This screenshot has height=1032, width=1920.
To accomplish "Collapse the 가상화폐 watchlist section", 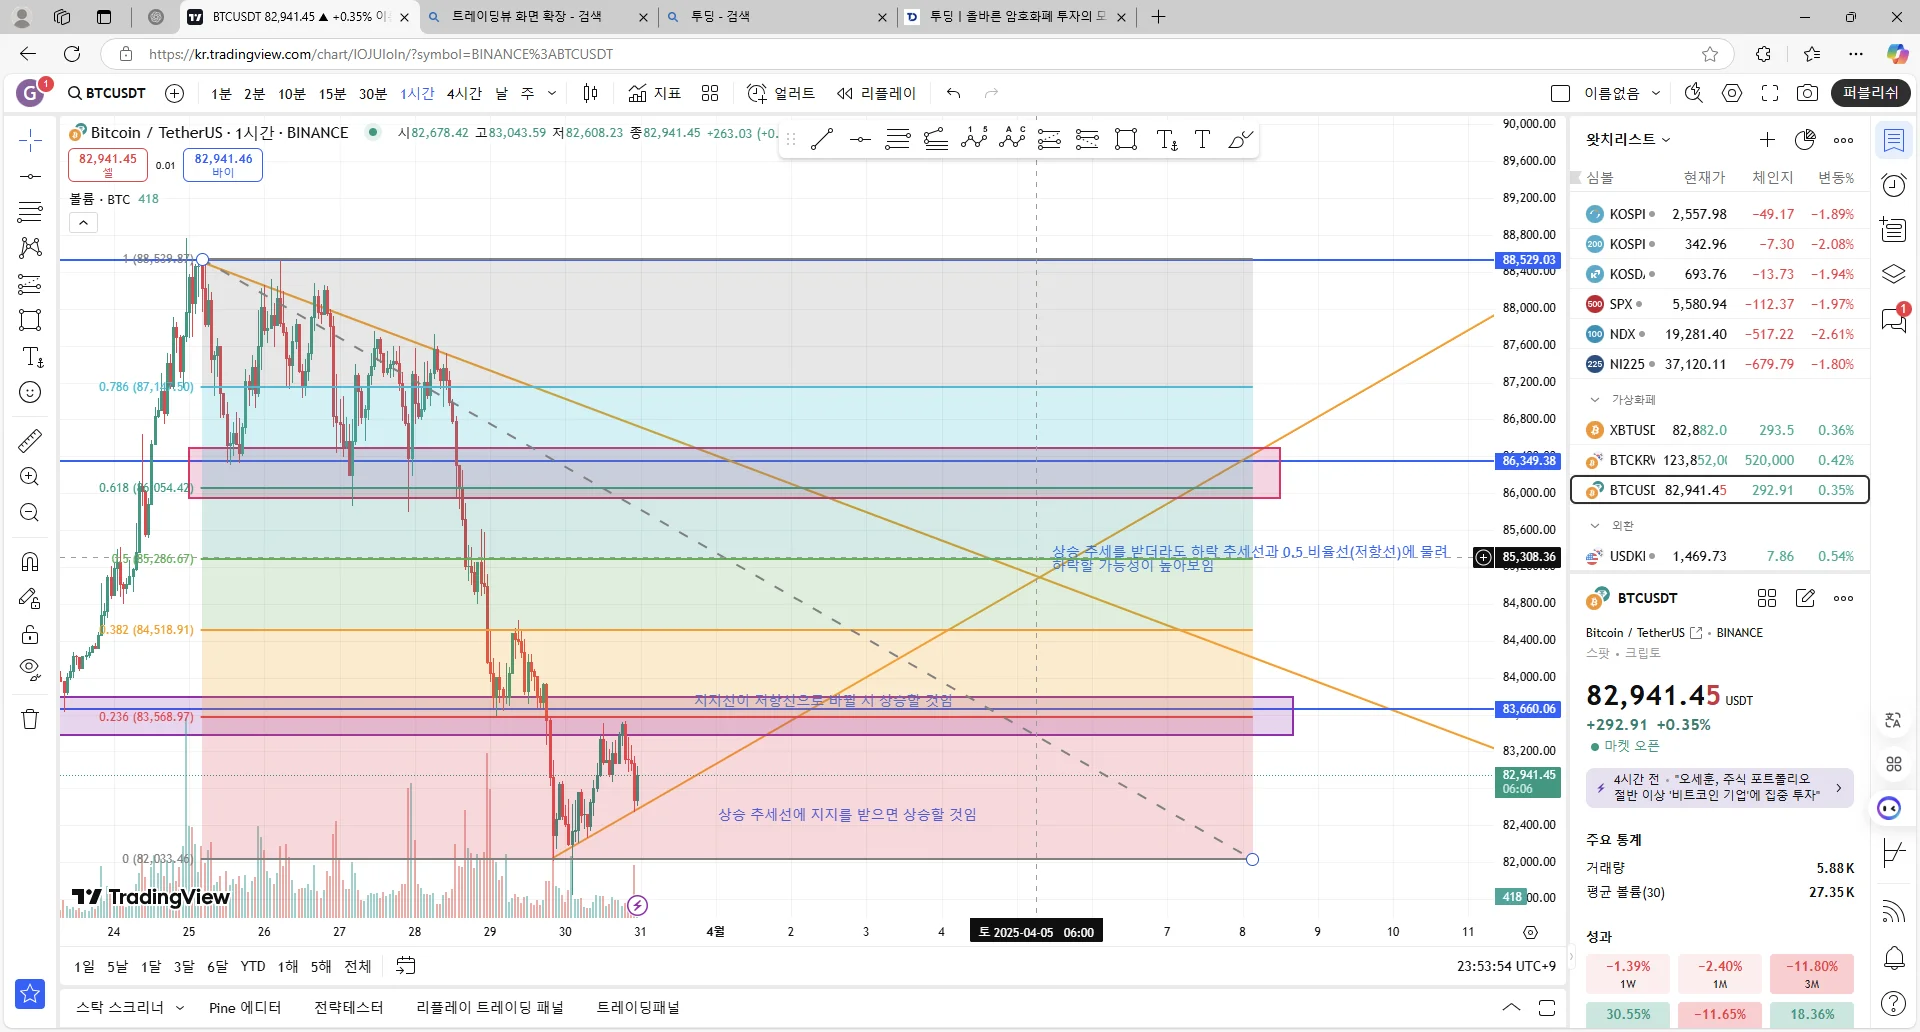I will pyautogui.click(x=1595, y=399).
